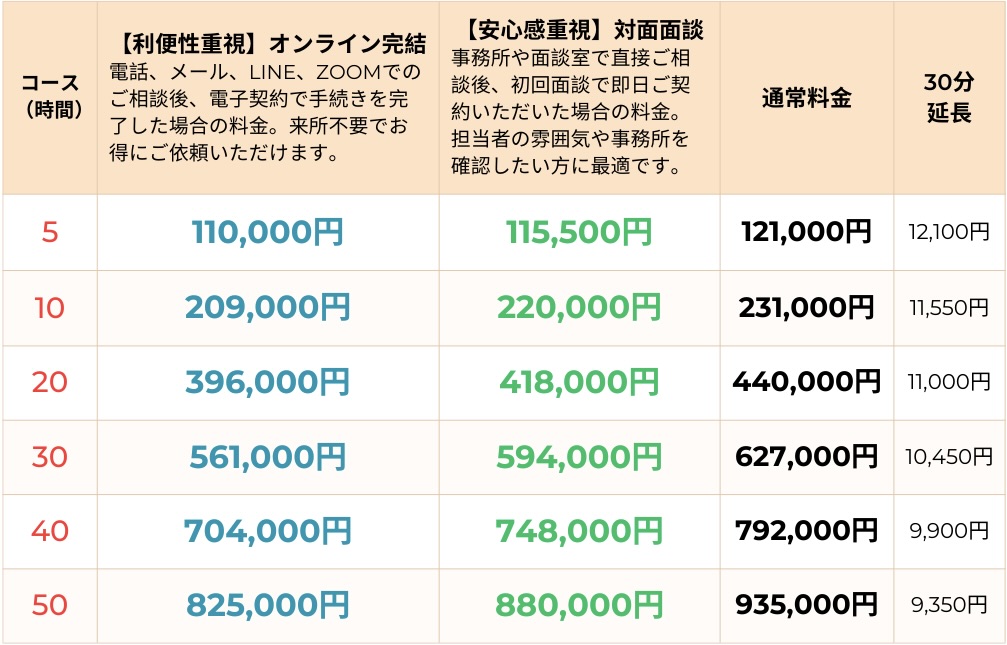The image size is (1007, 645).
Task: Click the 825,000円 online price
Action: 267,605
